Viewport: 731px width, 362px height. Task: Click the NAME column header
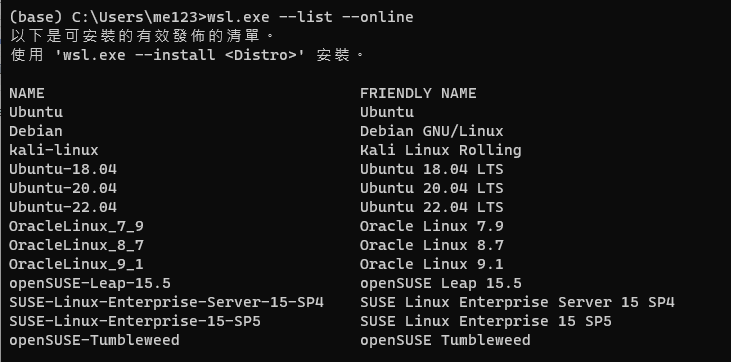point(27,93)
